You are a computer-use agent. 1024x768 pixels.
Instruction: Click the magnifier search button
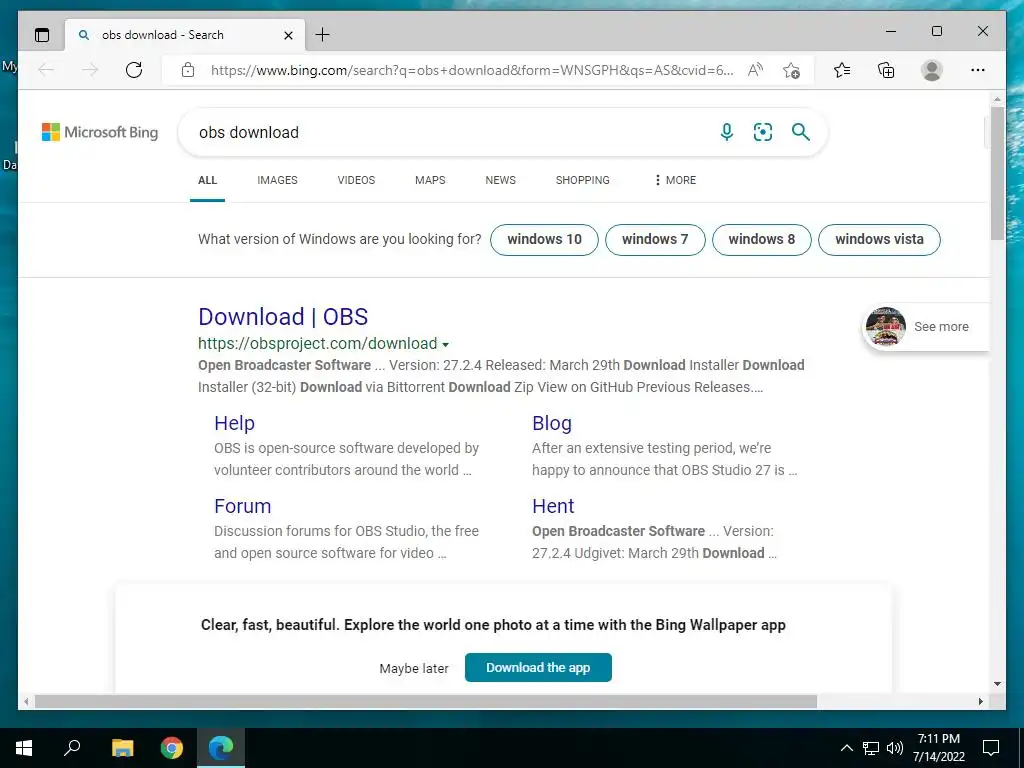coord(801,132)
